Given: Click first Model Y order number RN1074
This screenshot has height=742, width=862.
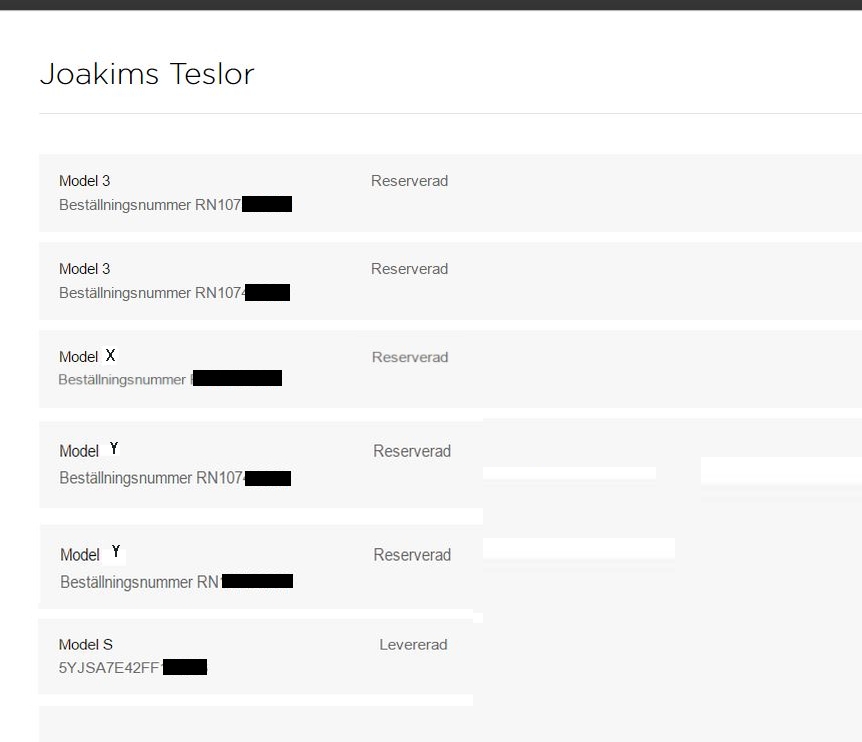Looking at the screenshot, I should click(x=152, y=478).
